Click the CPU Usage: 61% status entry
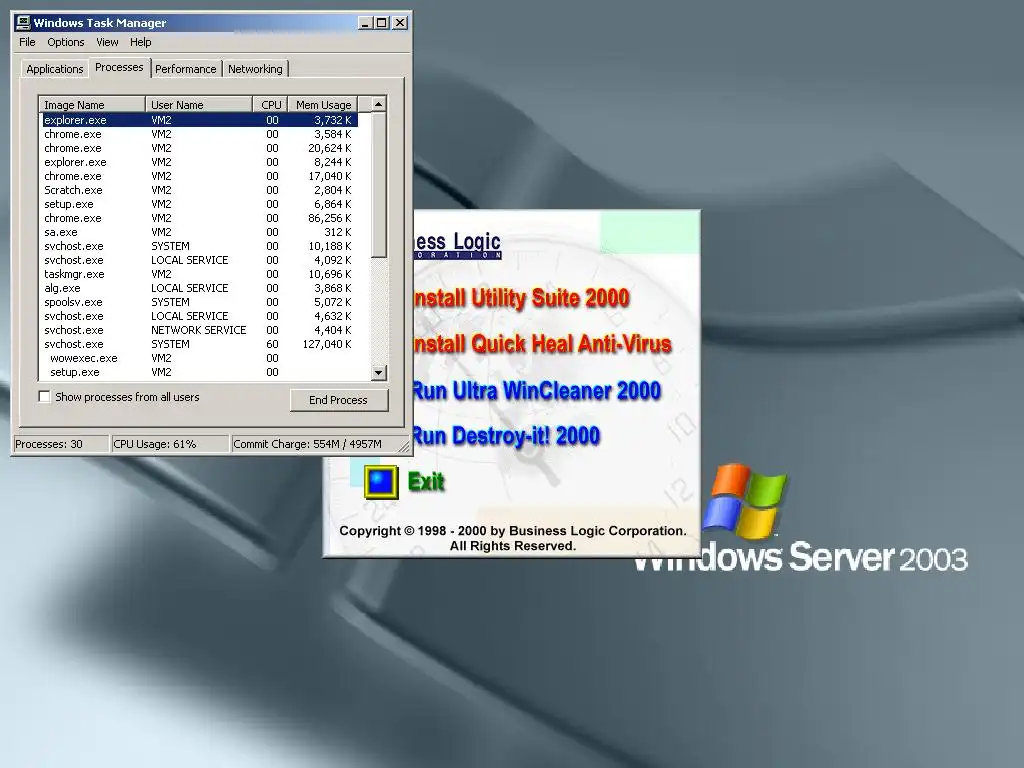Image resolution: width=1024 pixels, height=768 pixels. [170, 444]
